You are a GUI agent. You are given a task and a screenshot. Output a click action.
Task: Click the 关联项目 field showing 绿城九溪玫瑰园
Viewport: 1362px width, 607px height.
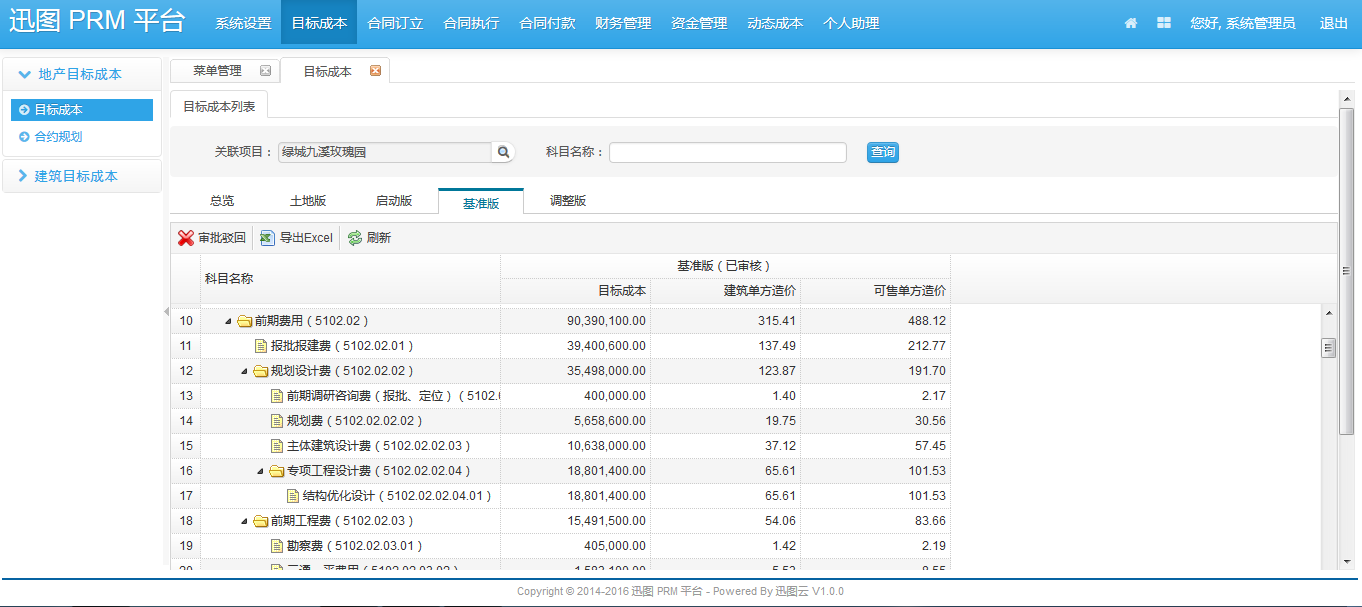click(385, 152)
